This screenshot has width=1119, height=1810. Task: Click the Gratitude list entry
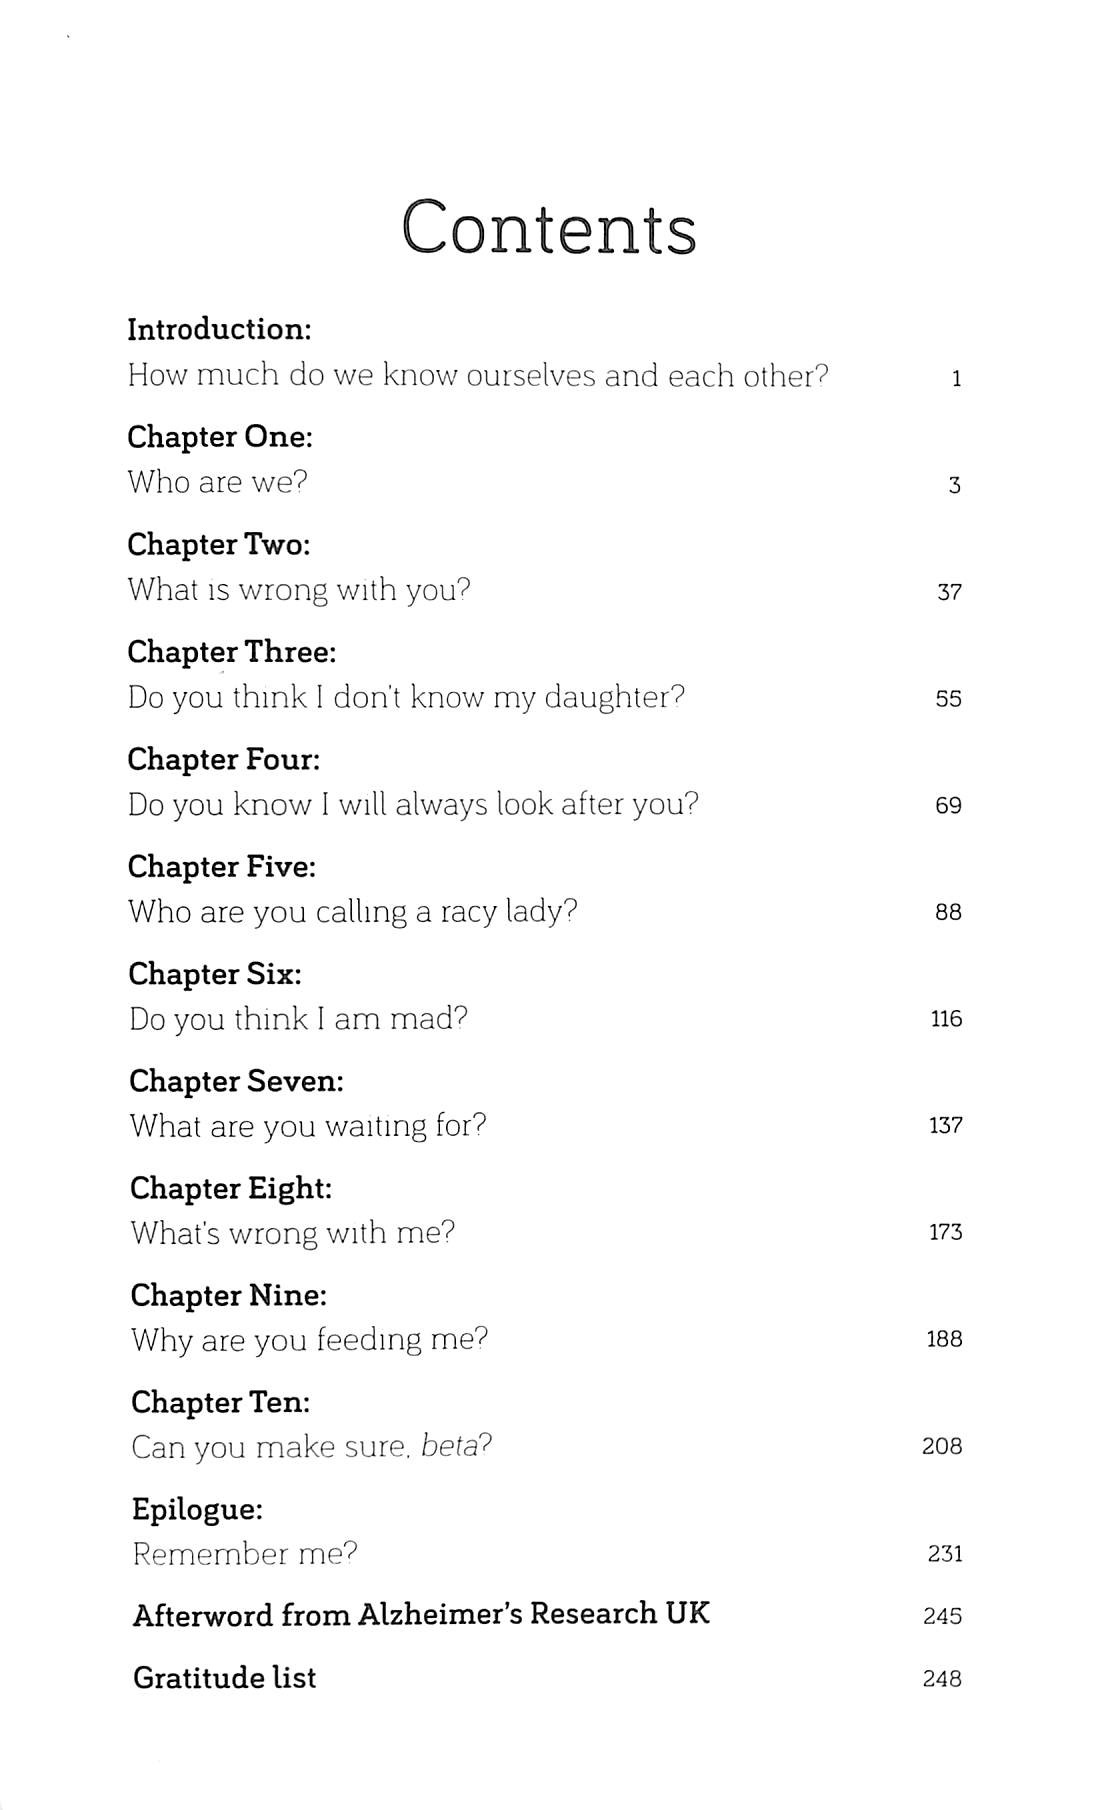[224, 1678]
